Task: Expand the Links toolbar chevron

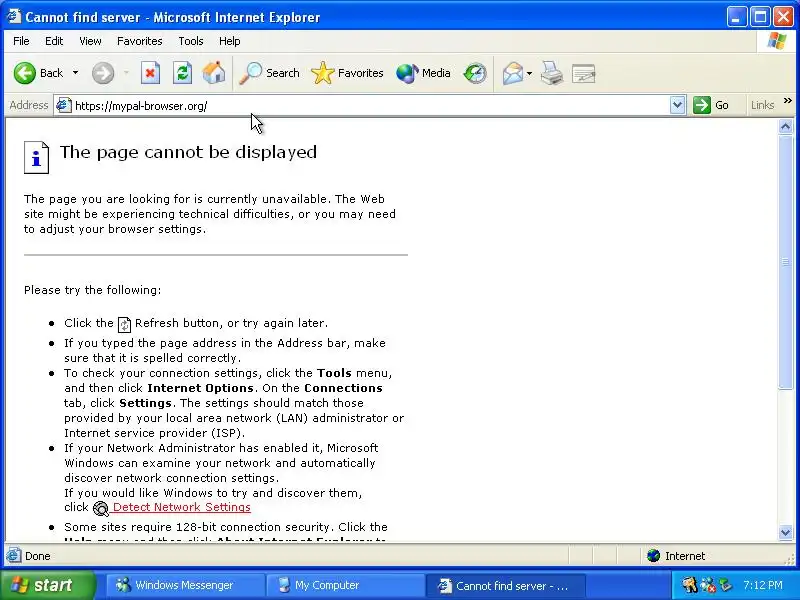Action: coord(788,101)
